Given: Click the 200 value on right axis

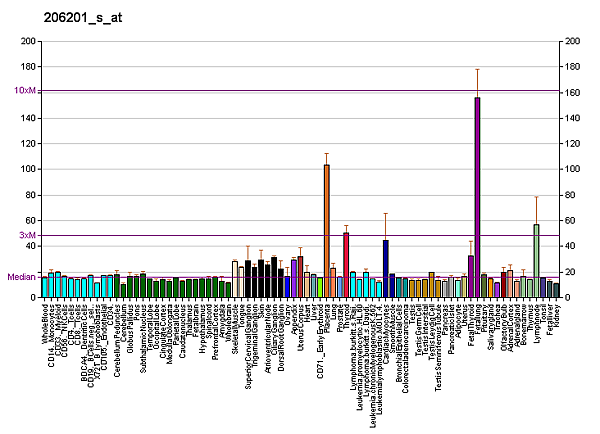Looking at the screenshot, I should pyautogui.click(x=574, y=41).
